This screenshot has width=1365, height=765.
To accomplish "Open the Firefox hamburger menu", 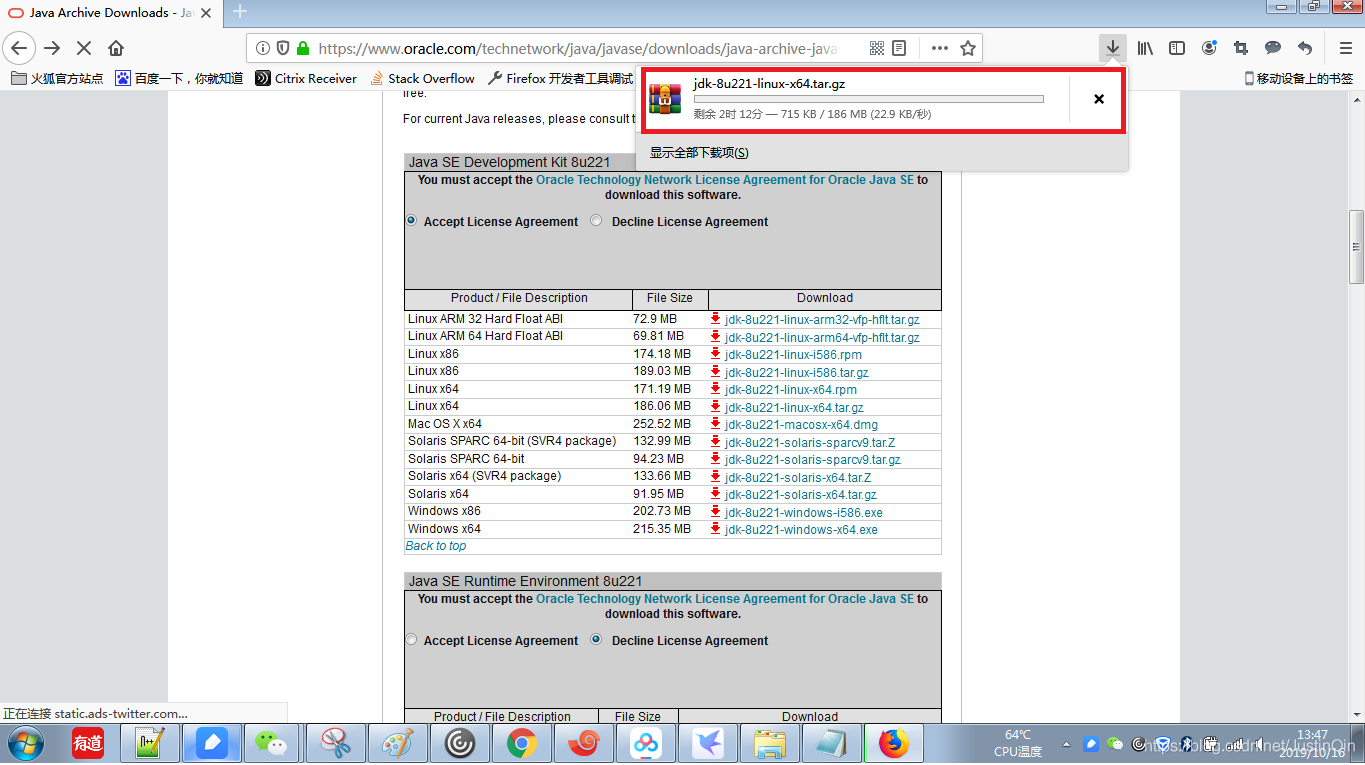I will [1345, 48].
